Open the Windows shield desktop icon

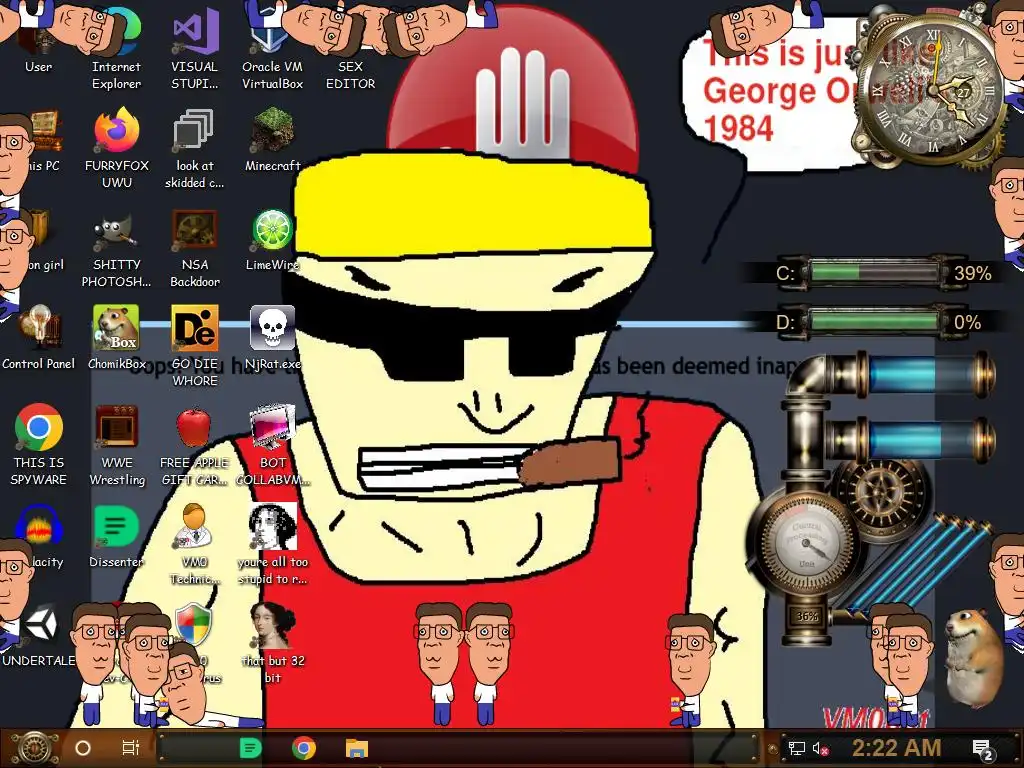(194, 626)
